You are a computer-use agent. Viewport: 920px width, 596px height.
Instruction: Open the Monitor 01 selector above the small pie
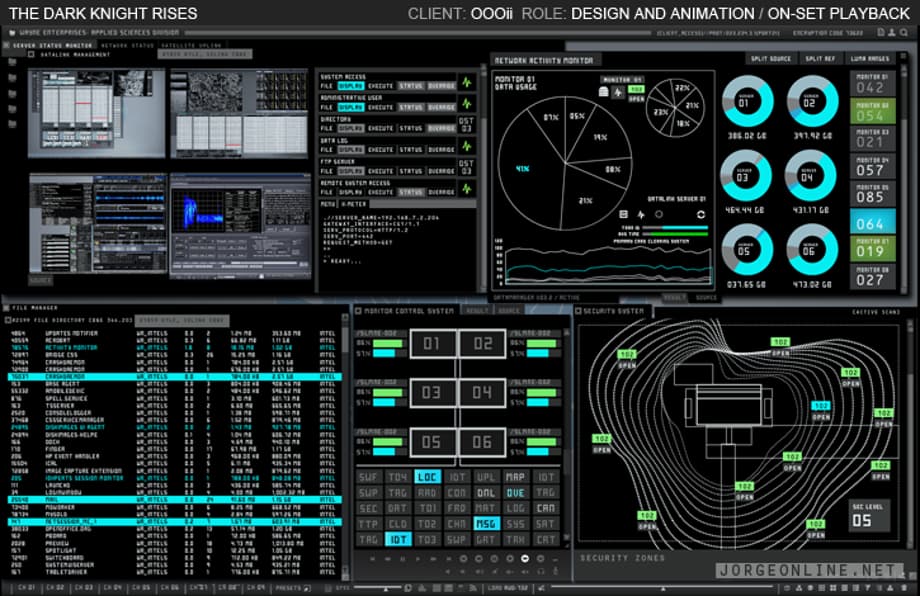tap(623, 79)
